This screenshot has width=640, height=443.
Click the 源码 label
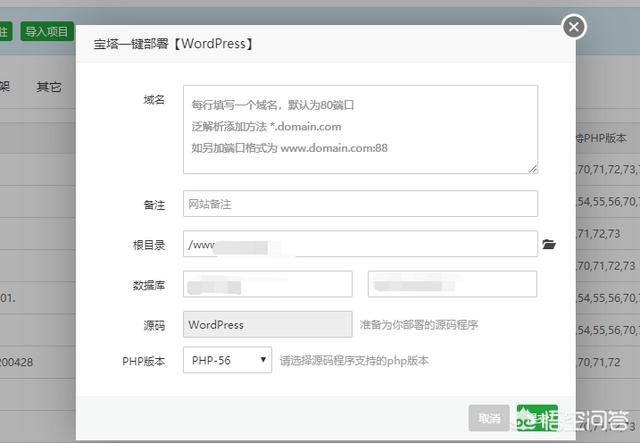pos(154,325)
